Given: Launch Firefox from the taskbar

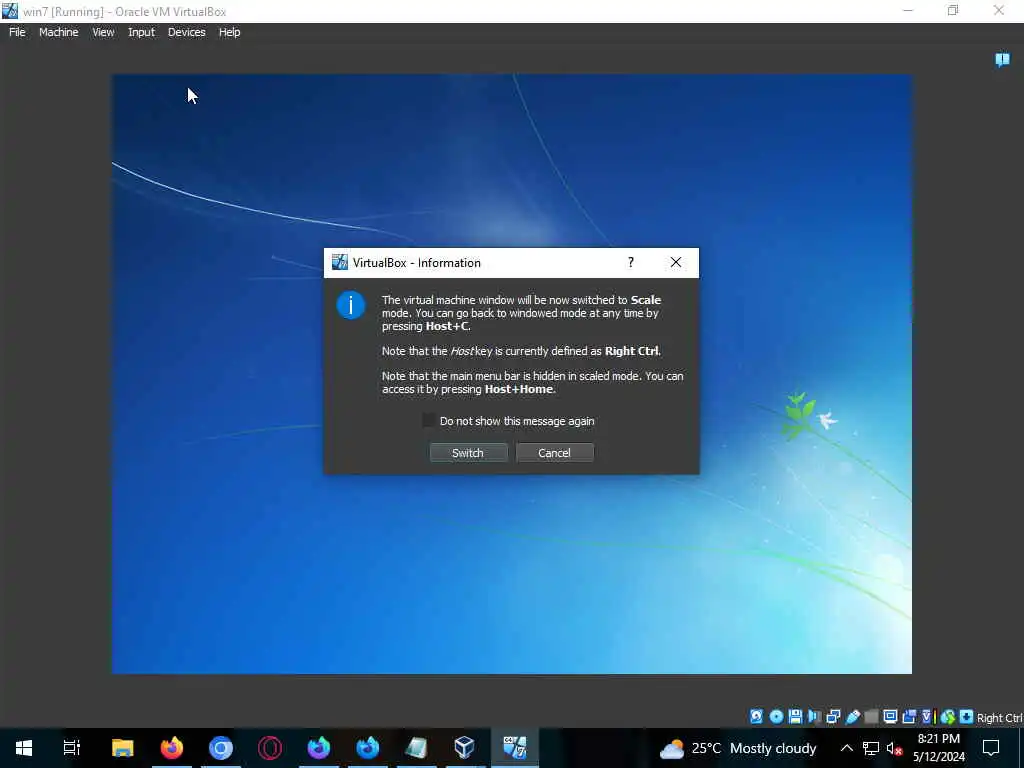Looking at the screenshot, I should 172,748.
